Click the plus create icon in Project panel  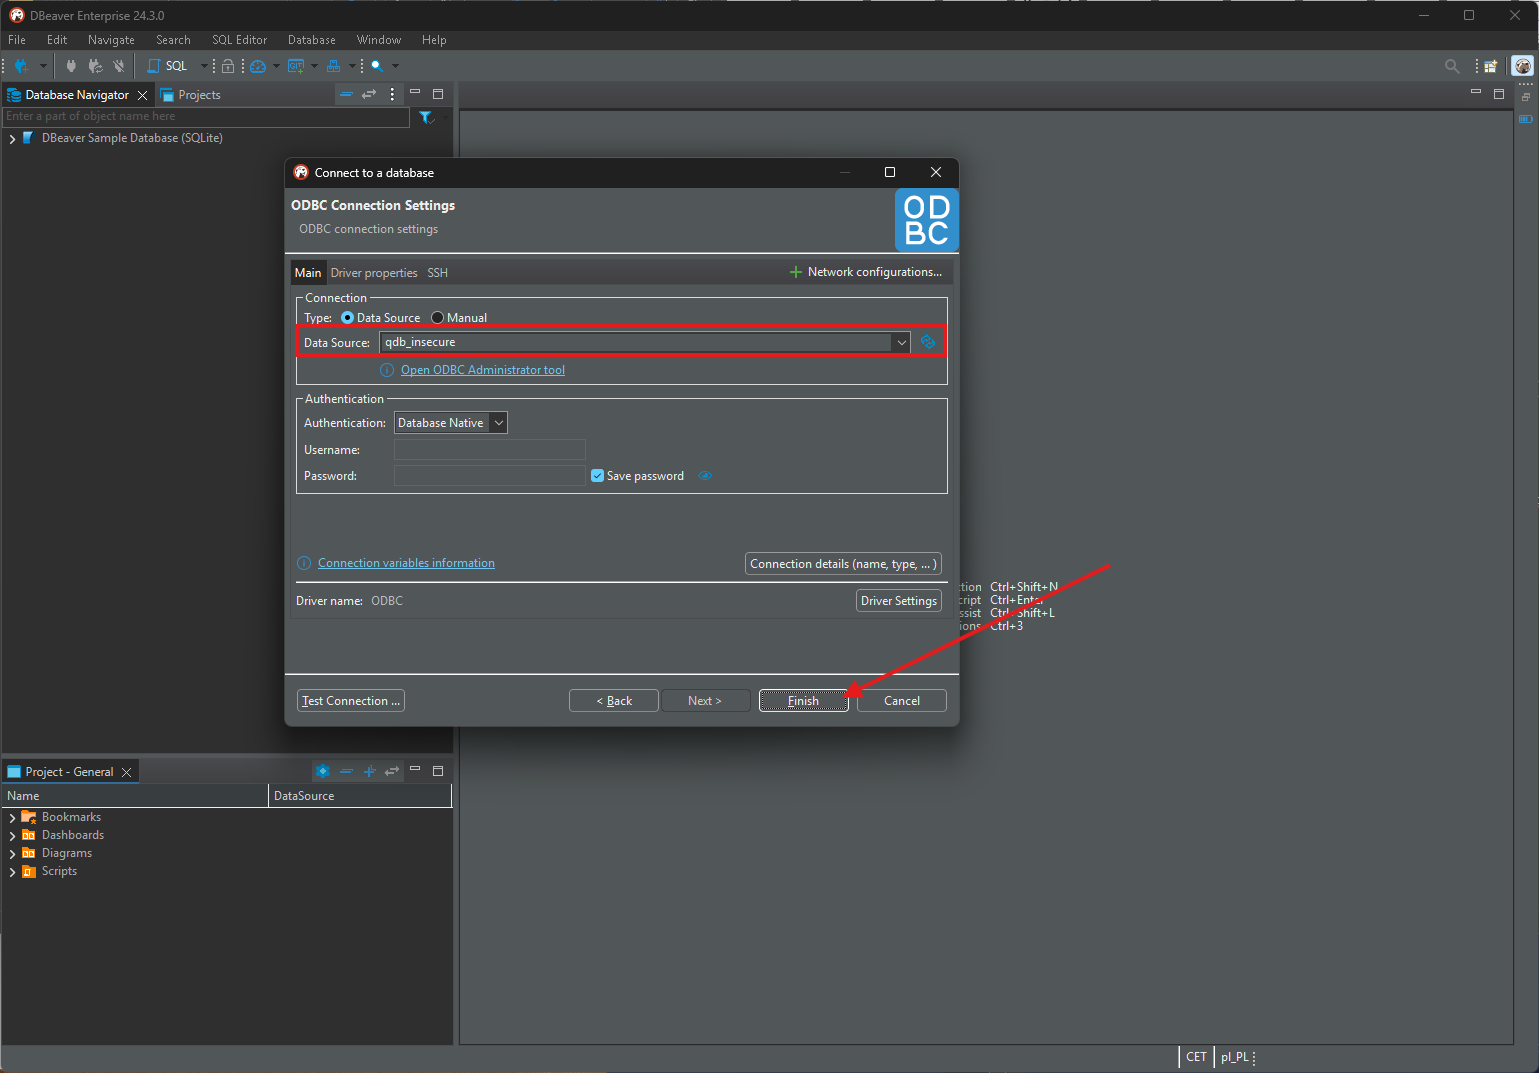(x=369, y=771)
